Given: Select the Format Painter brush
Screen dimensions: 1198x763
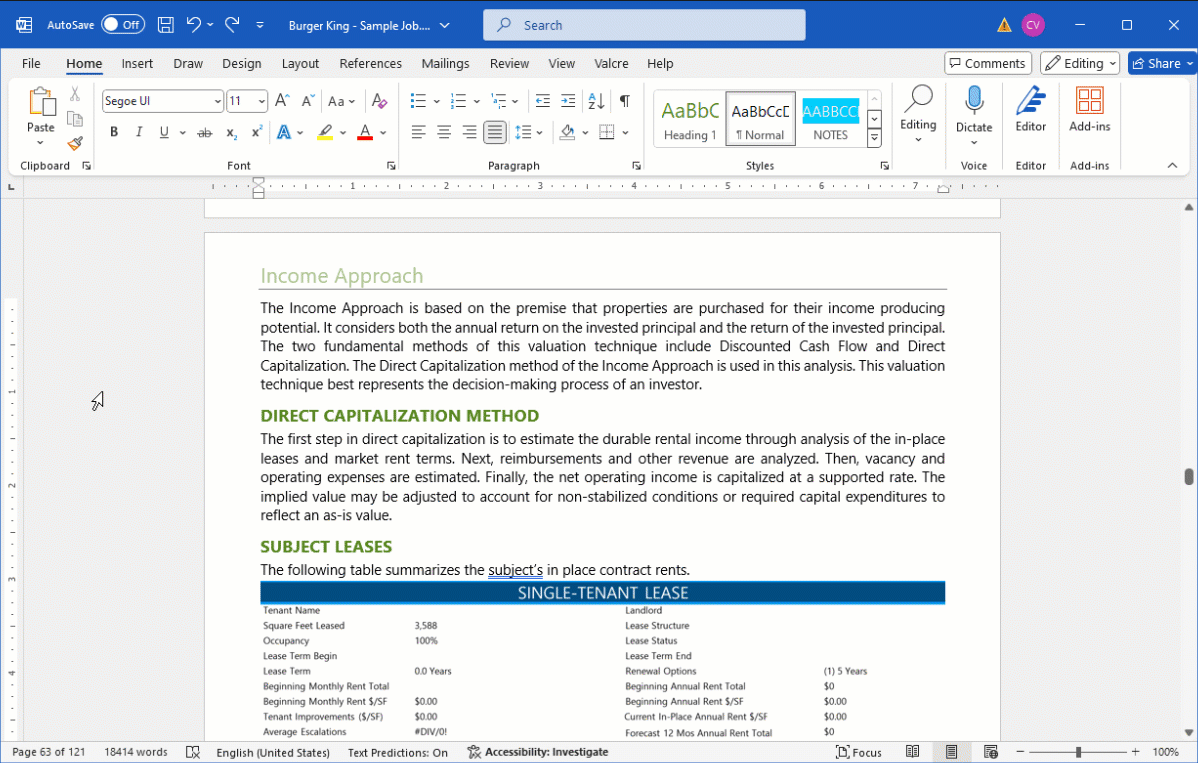Looking at the screenshot, I should (75, 143).
